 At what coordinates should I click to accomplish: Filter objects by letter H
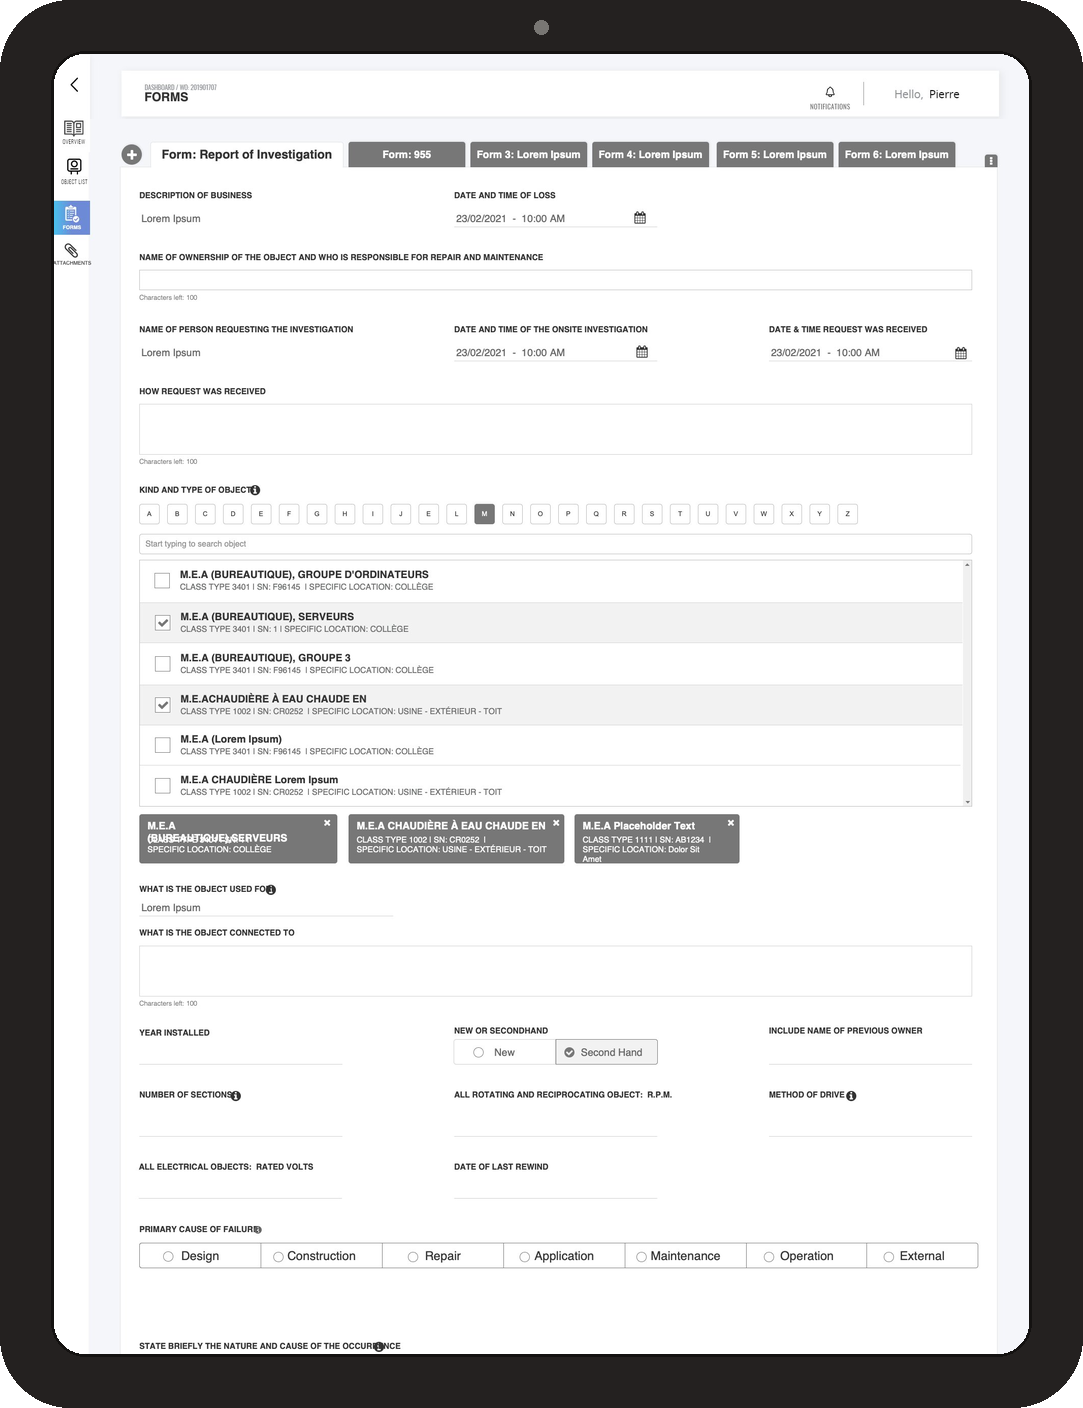click(345, 514)
